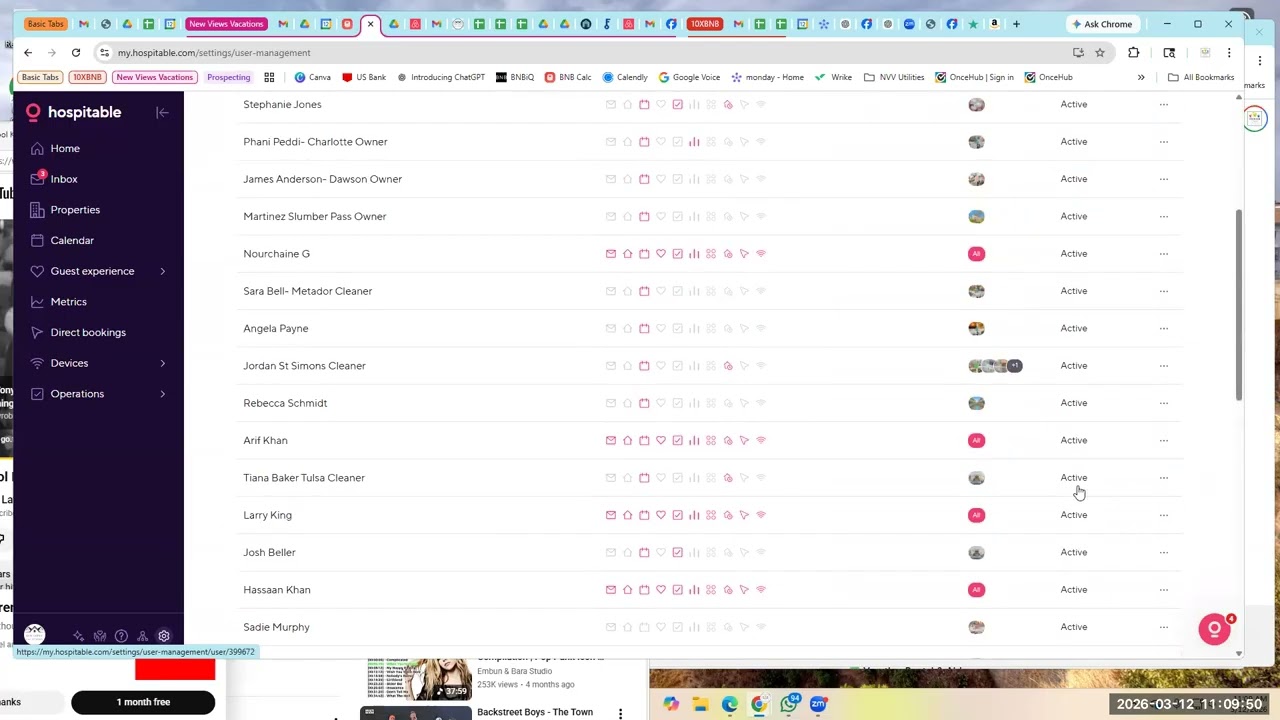This screenshot has height=720, width=1280.
Task: Click the calendar icon in Rebecca Schmidt row
Action: coord(644,403)
